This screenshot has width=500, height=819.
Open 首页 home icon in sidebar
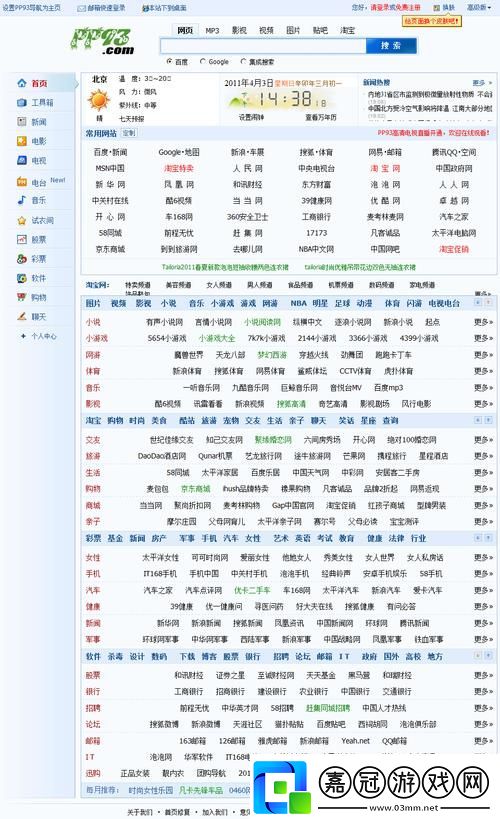(22, 83)
